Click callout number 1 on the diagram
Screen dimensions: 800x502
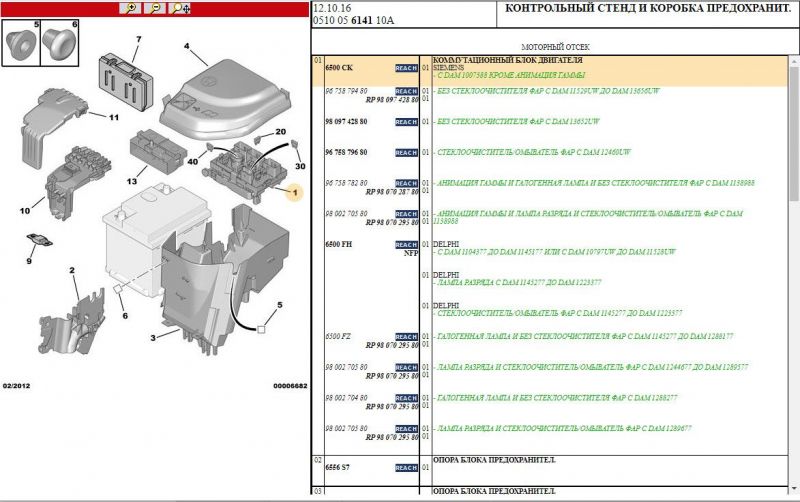(295, 191)
